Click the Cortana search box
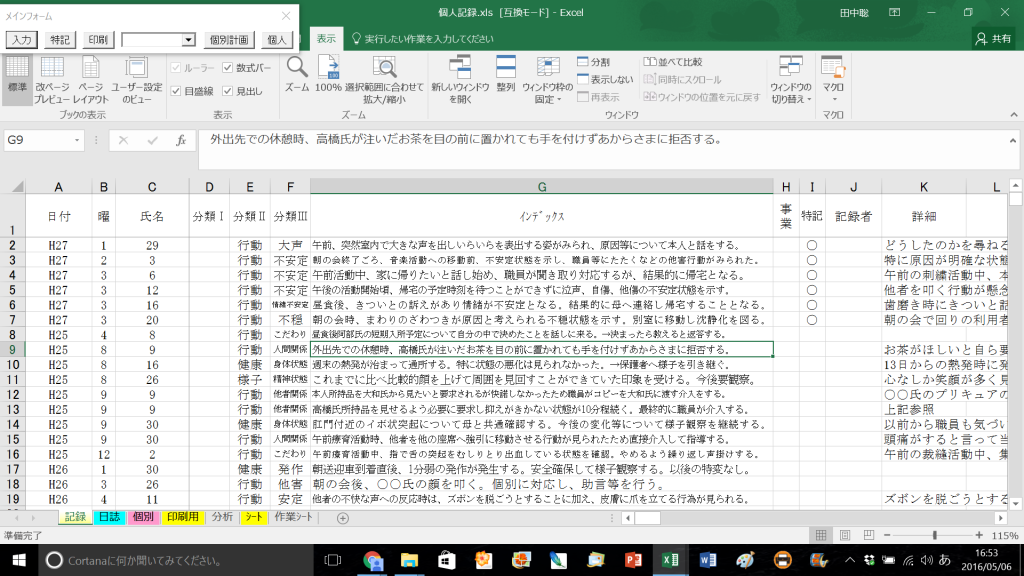Image resolution: width=1024 pixels, height=576 pixels. pos(176,560)
